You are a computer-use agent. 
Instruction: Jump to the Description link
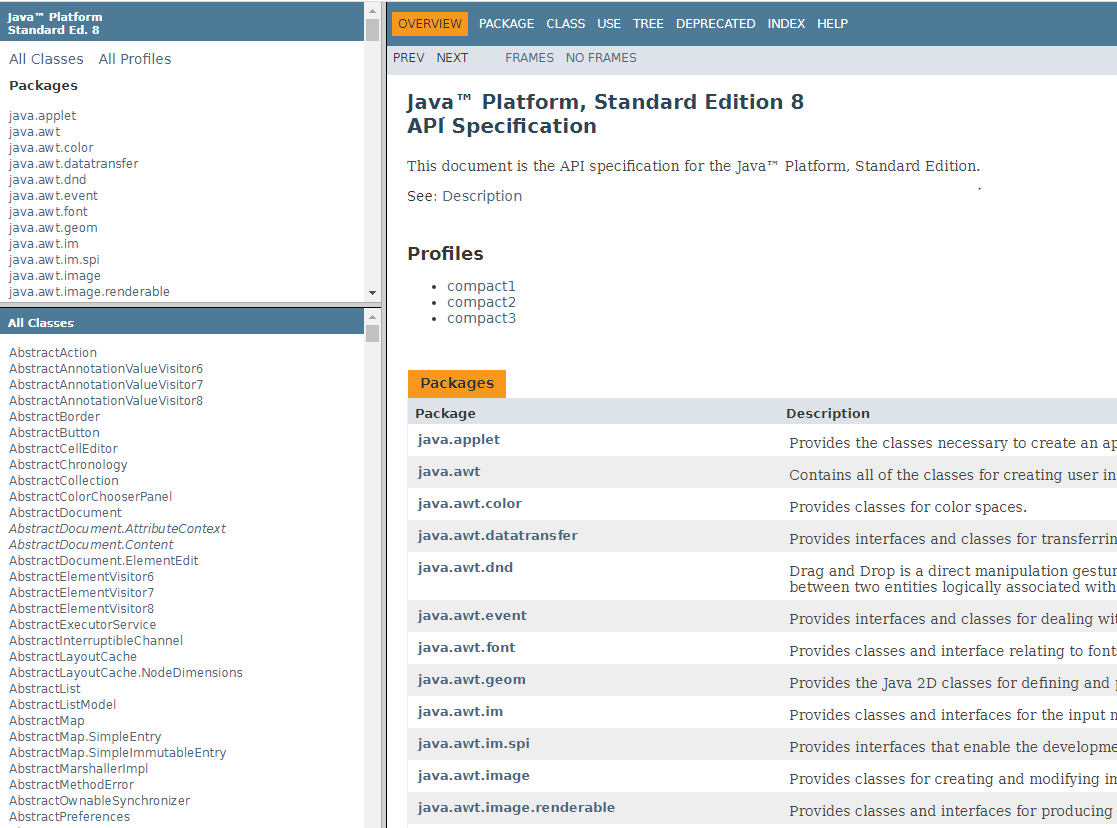(x=482, y=196)
